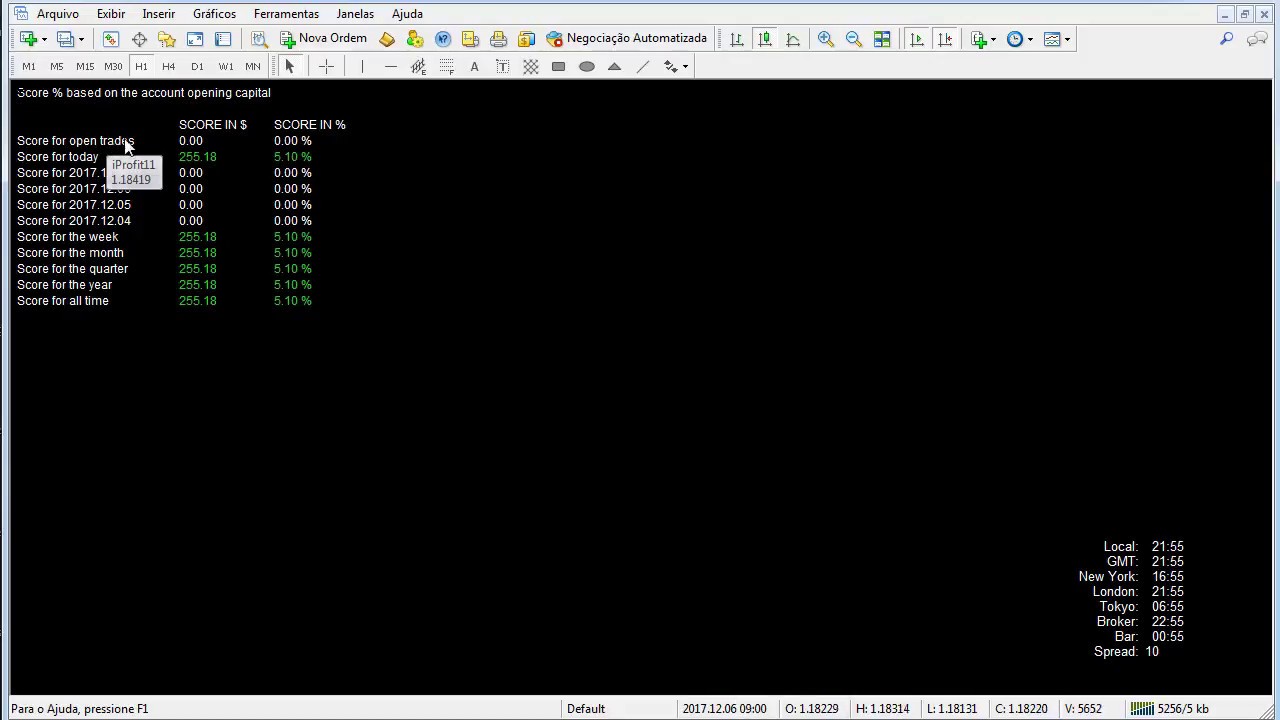Image resolution: width=1280 pixels, height=720 pixels.
Task: Expand the arrows objects dropdown
Action: pos(685,67)
